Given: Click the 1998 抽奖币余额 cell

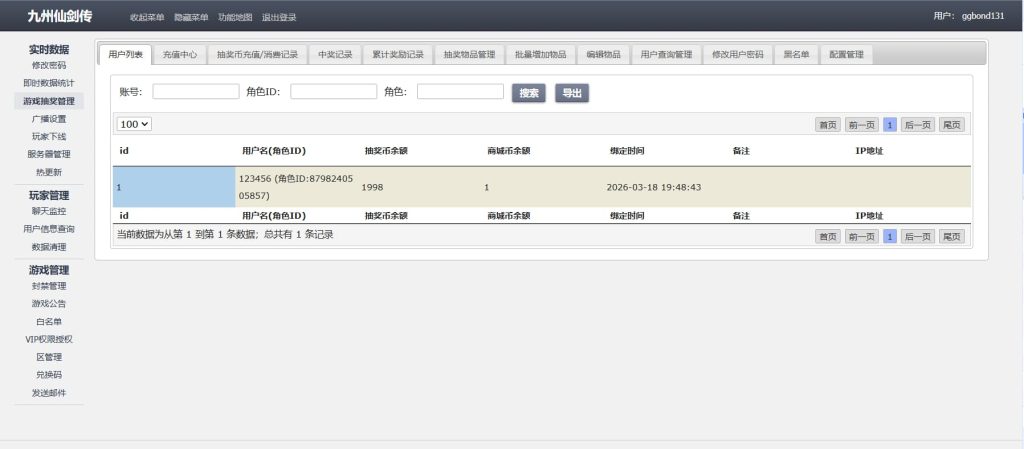Looking at the screenshot, I should pyautogui.click(x=419, y=187).
